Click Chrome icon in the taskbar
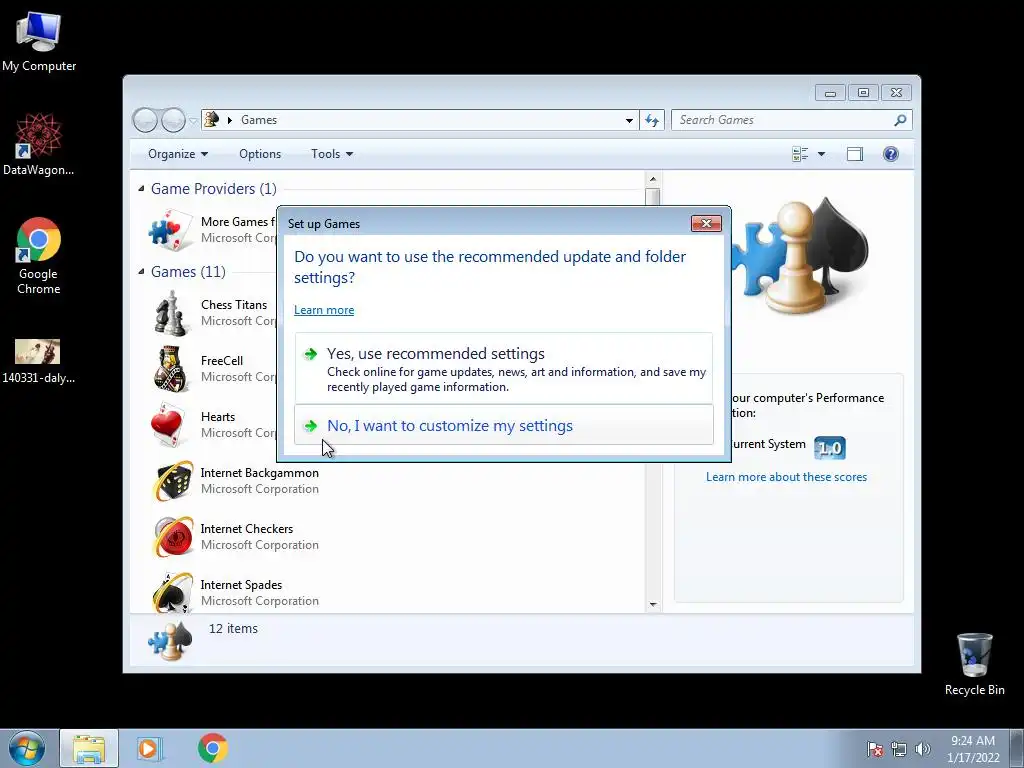The width and height of the screenshot is (1024, 768). [212, 748]
